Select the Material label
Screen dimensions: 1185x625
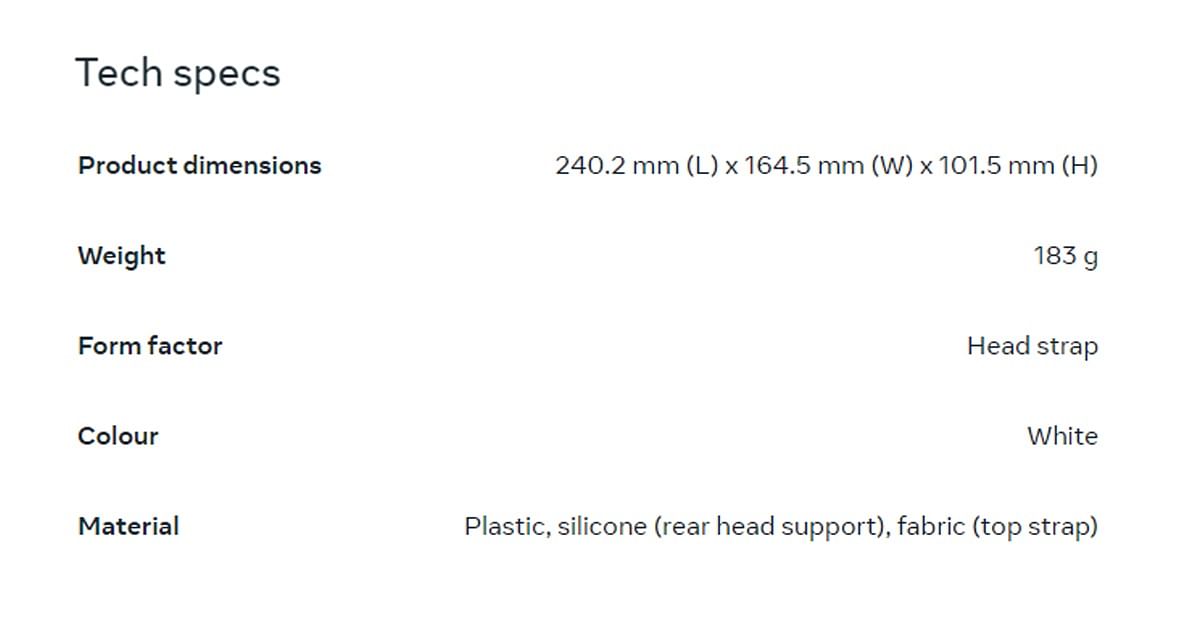pos(128,526)
